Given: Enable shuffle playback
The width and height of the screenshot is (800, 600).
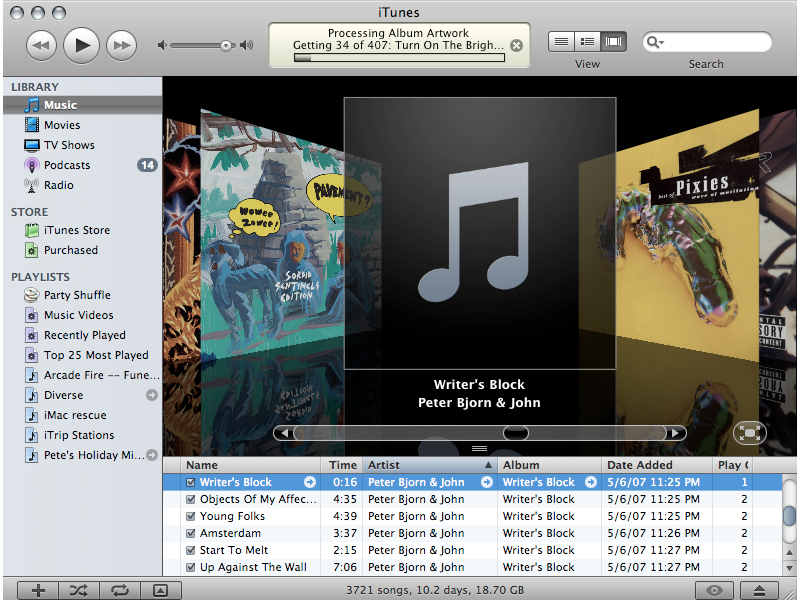Looking at the screenshot, I should click(x=79, y=590).
